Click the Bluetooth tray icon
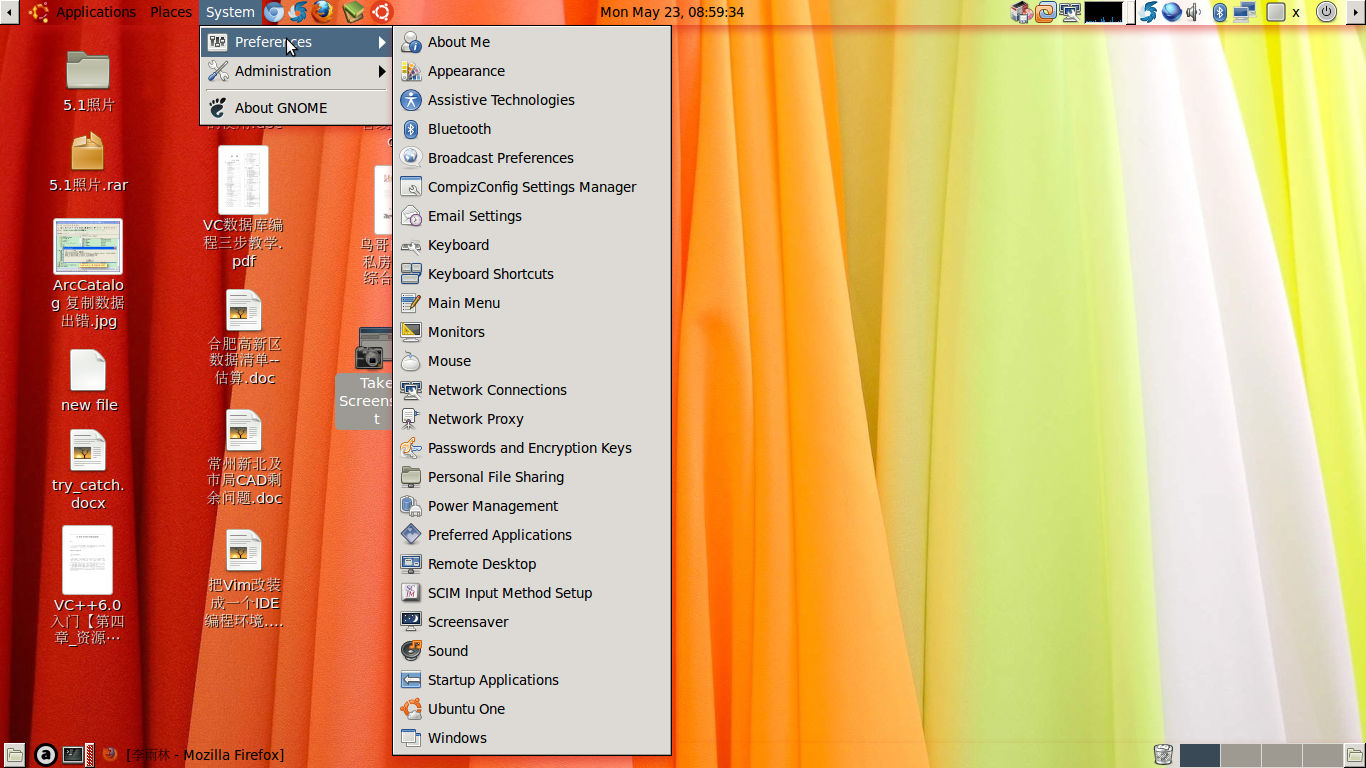This screenshot has width=1366, height=768. [1220, 12]
